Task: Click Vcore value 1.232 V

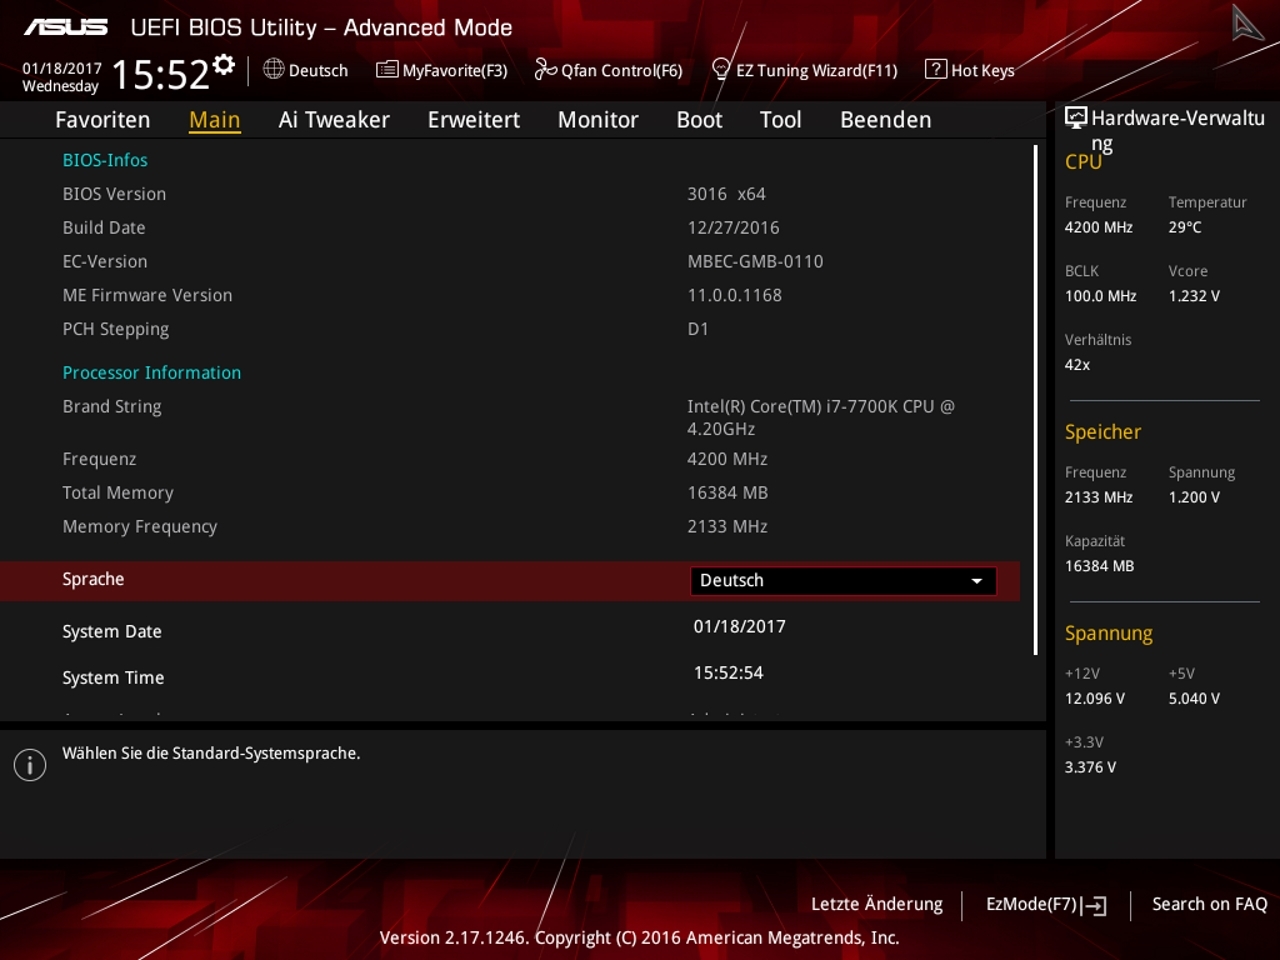Action: point(1194,297)
